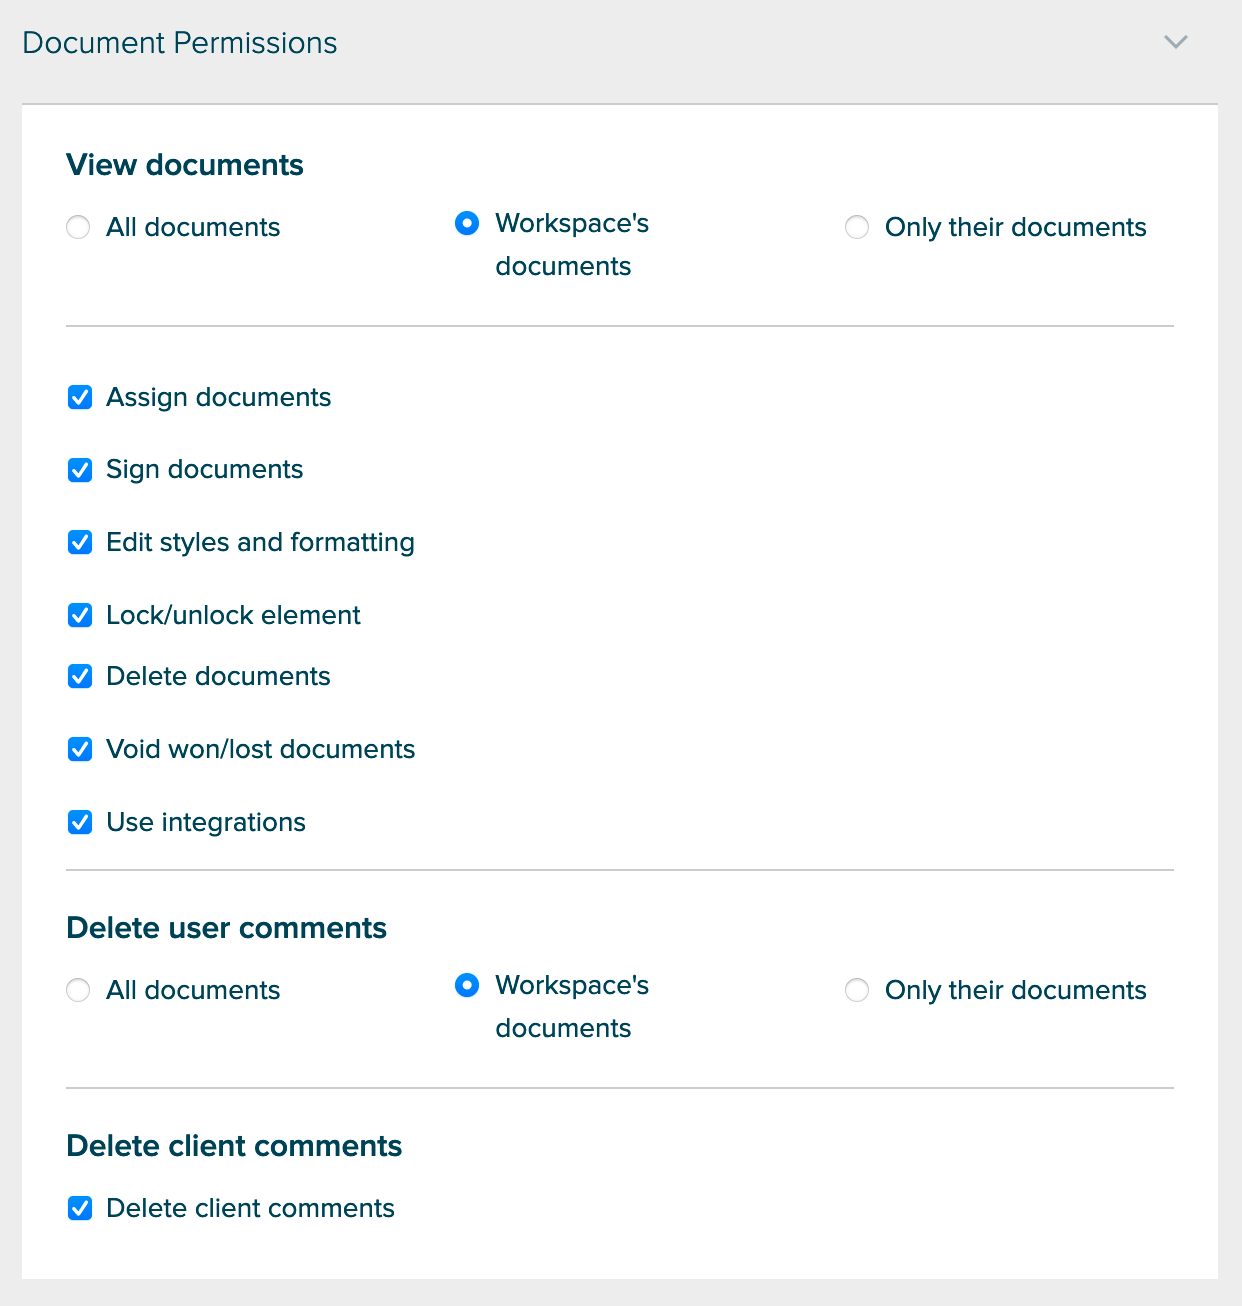This screenshot has width=1242, height=1306.
Task: Disable the Use integrations checkbox
Action: [x=80, y=822]
